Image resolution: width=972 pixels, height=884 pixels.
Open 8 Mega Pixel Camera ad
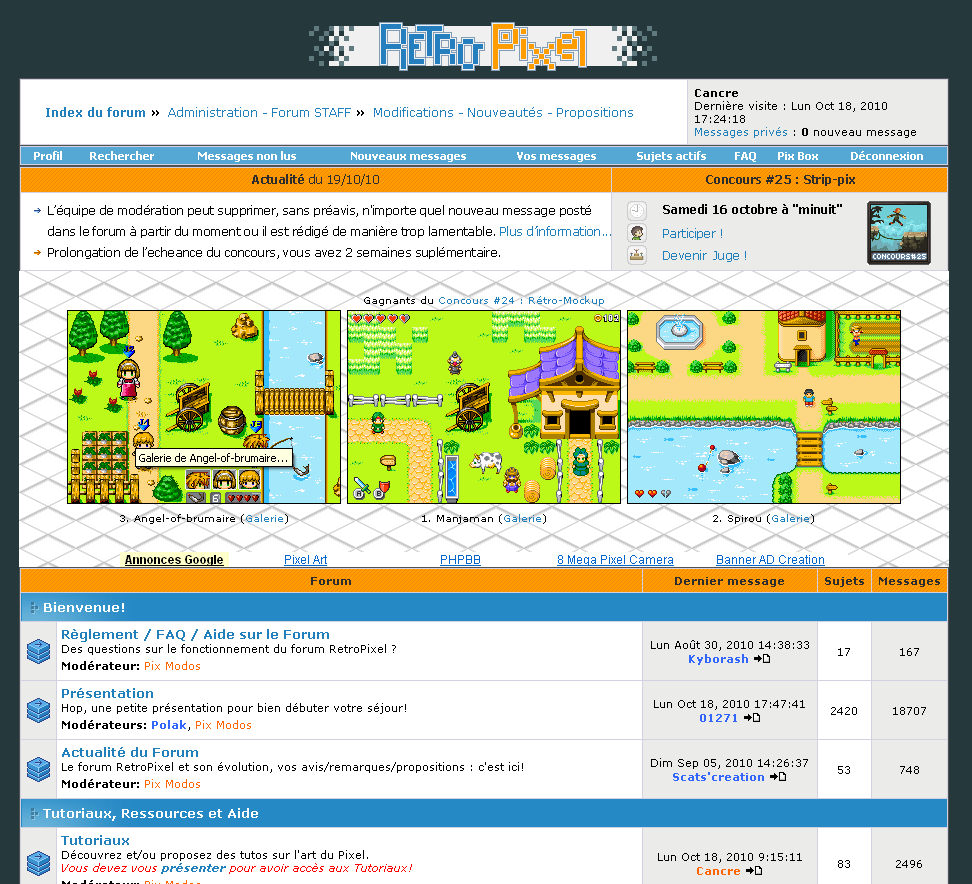pos(615,560)
